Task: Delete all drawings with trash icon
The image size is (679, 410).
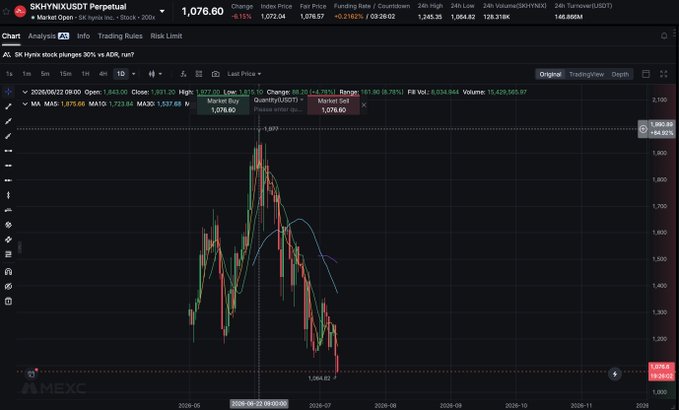Action: click(8, 301)
